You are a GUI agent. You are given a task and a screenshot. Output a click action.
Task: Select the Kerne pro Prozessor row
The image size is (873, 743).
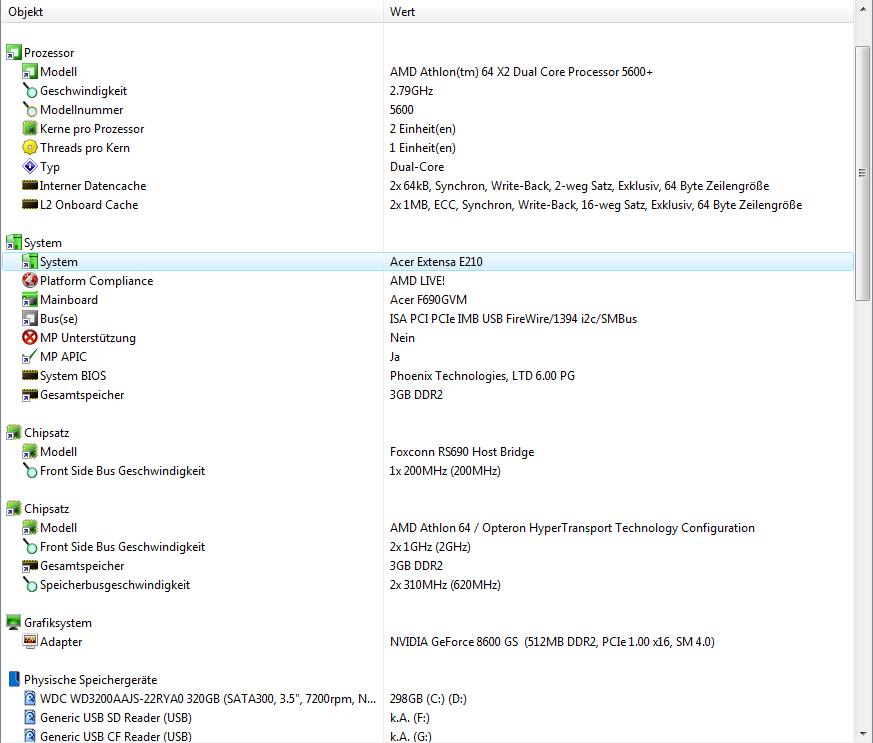428,129
